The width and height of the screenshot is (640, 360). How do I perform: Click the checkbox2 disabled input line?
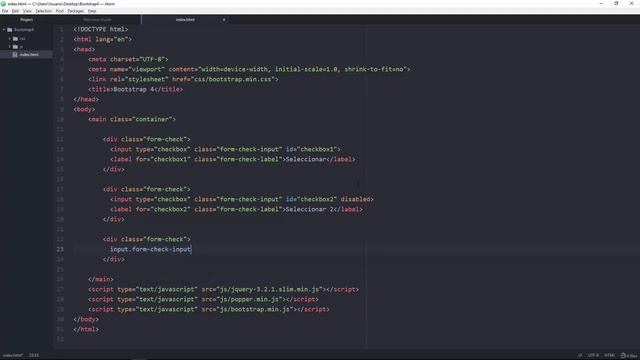click(242, 199)
